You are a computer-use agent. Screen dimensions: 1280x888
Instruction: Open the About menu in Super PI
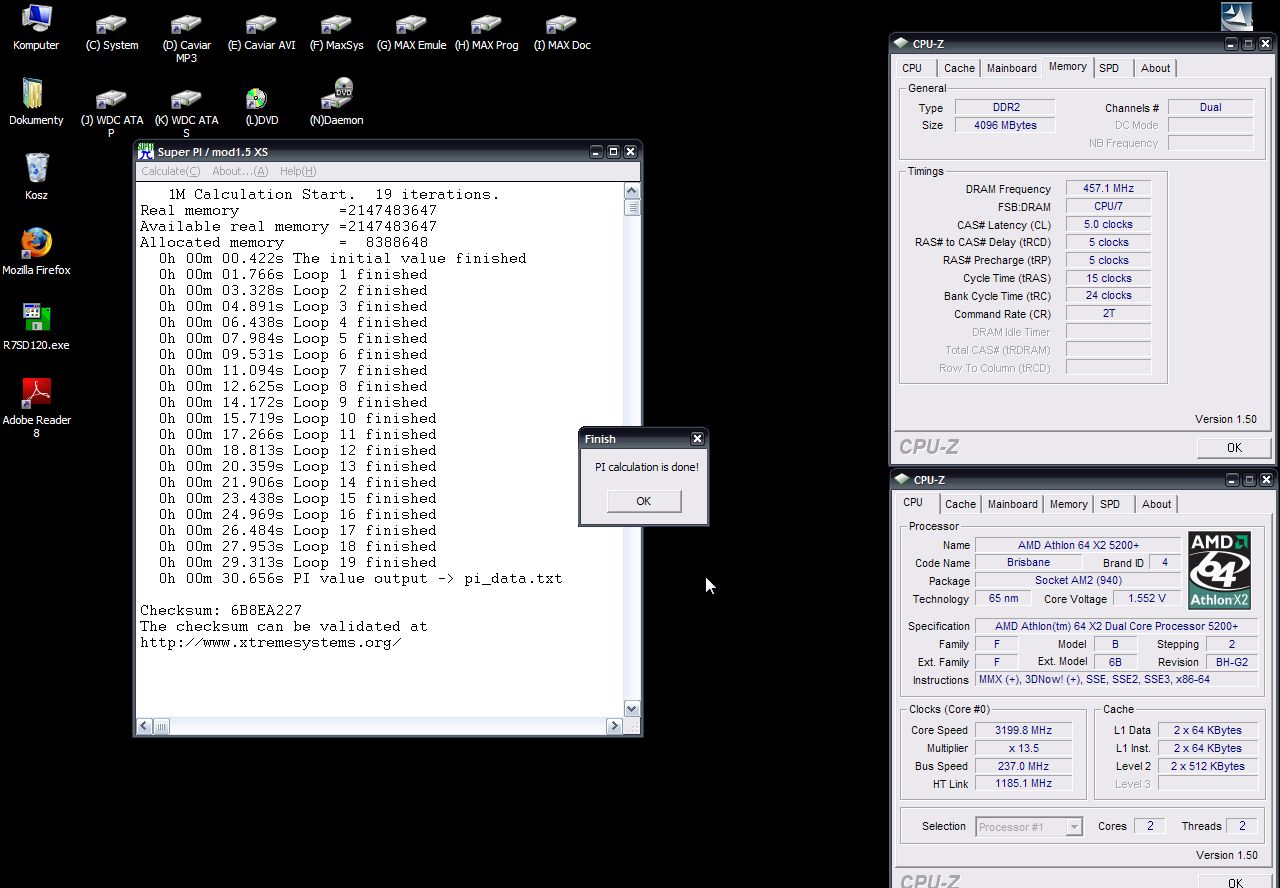tap(240, 171)
